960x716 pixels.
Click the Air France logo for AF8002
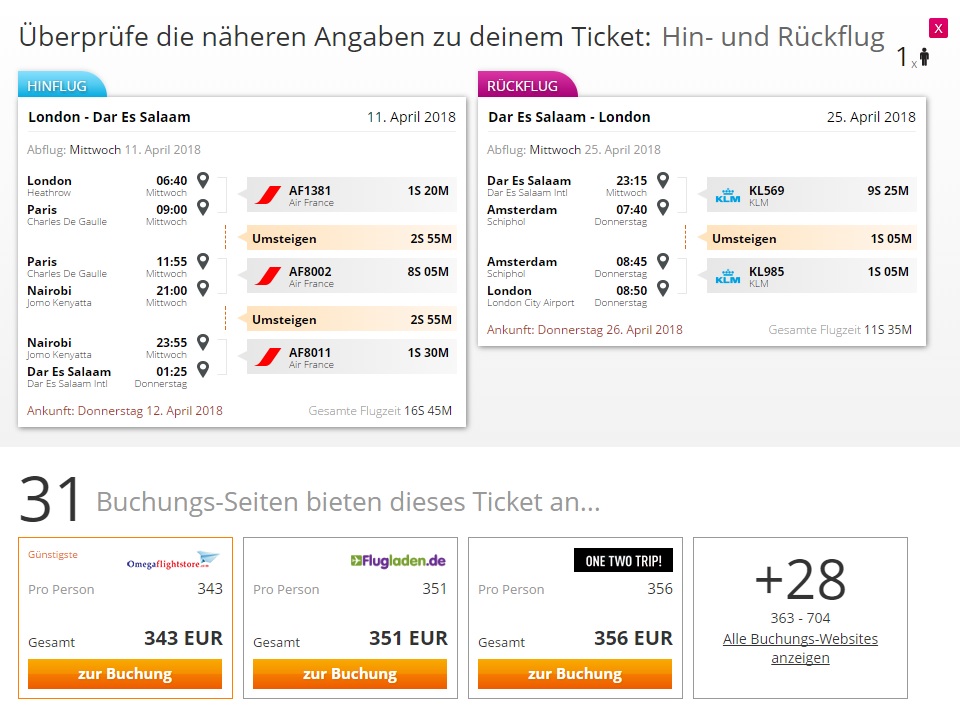268,276
